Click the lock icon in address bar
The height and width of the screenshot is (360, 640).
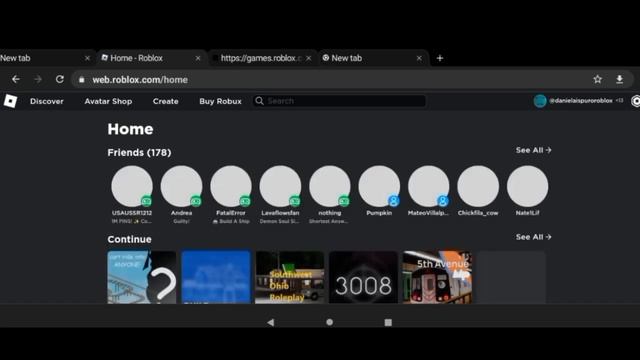tap(82, 80)
